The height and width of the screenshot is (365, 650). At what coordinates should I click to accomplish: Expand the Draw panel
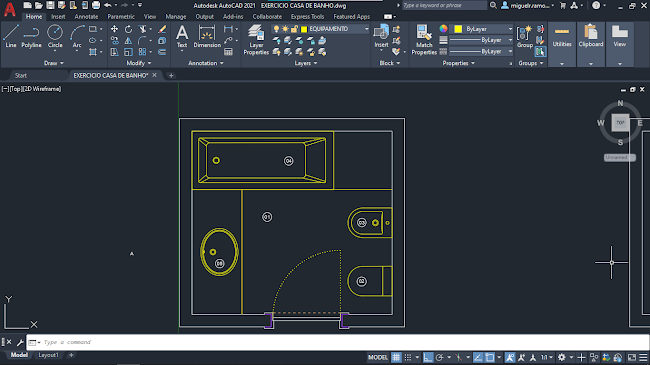tap(53, 63)
